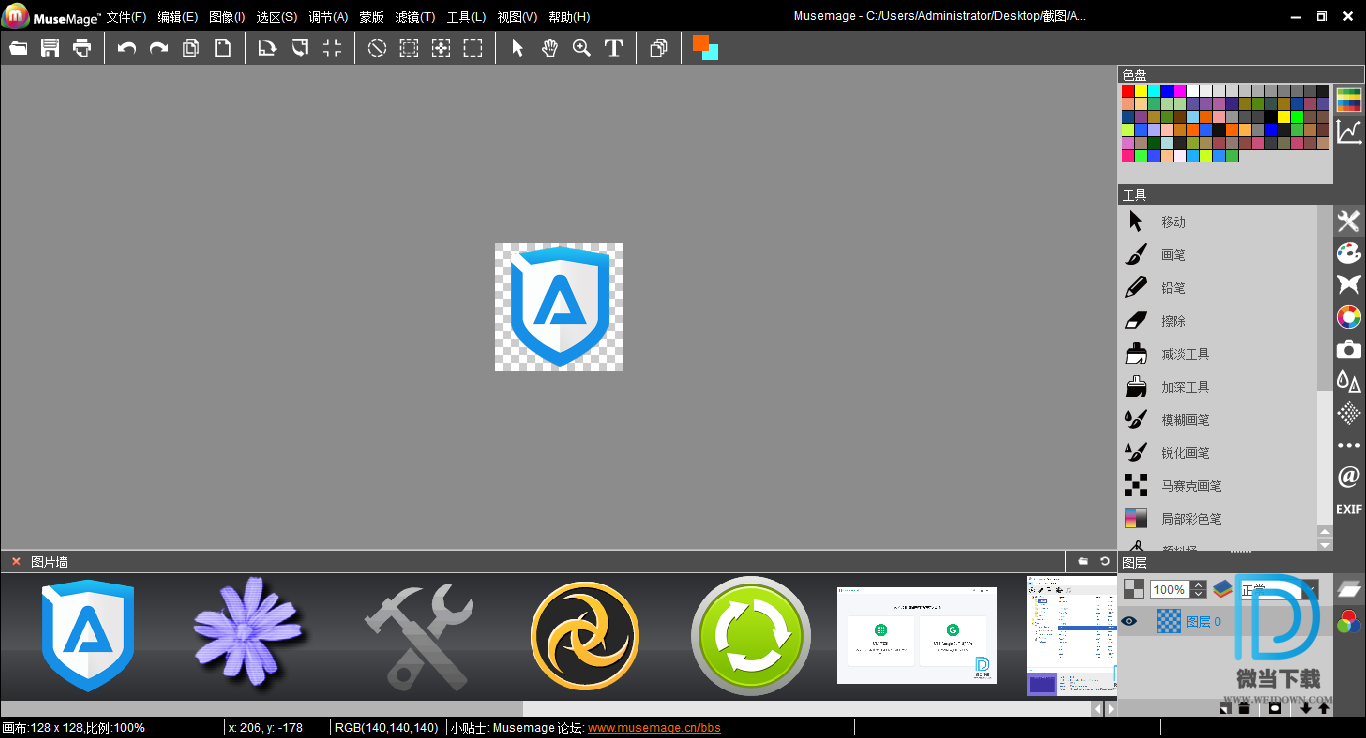Refresh the picture wall with circular arrow
1366x738 pixels.
1105,561
